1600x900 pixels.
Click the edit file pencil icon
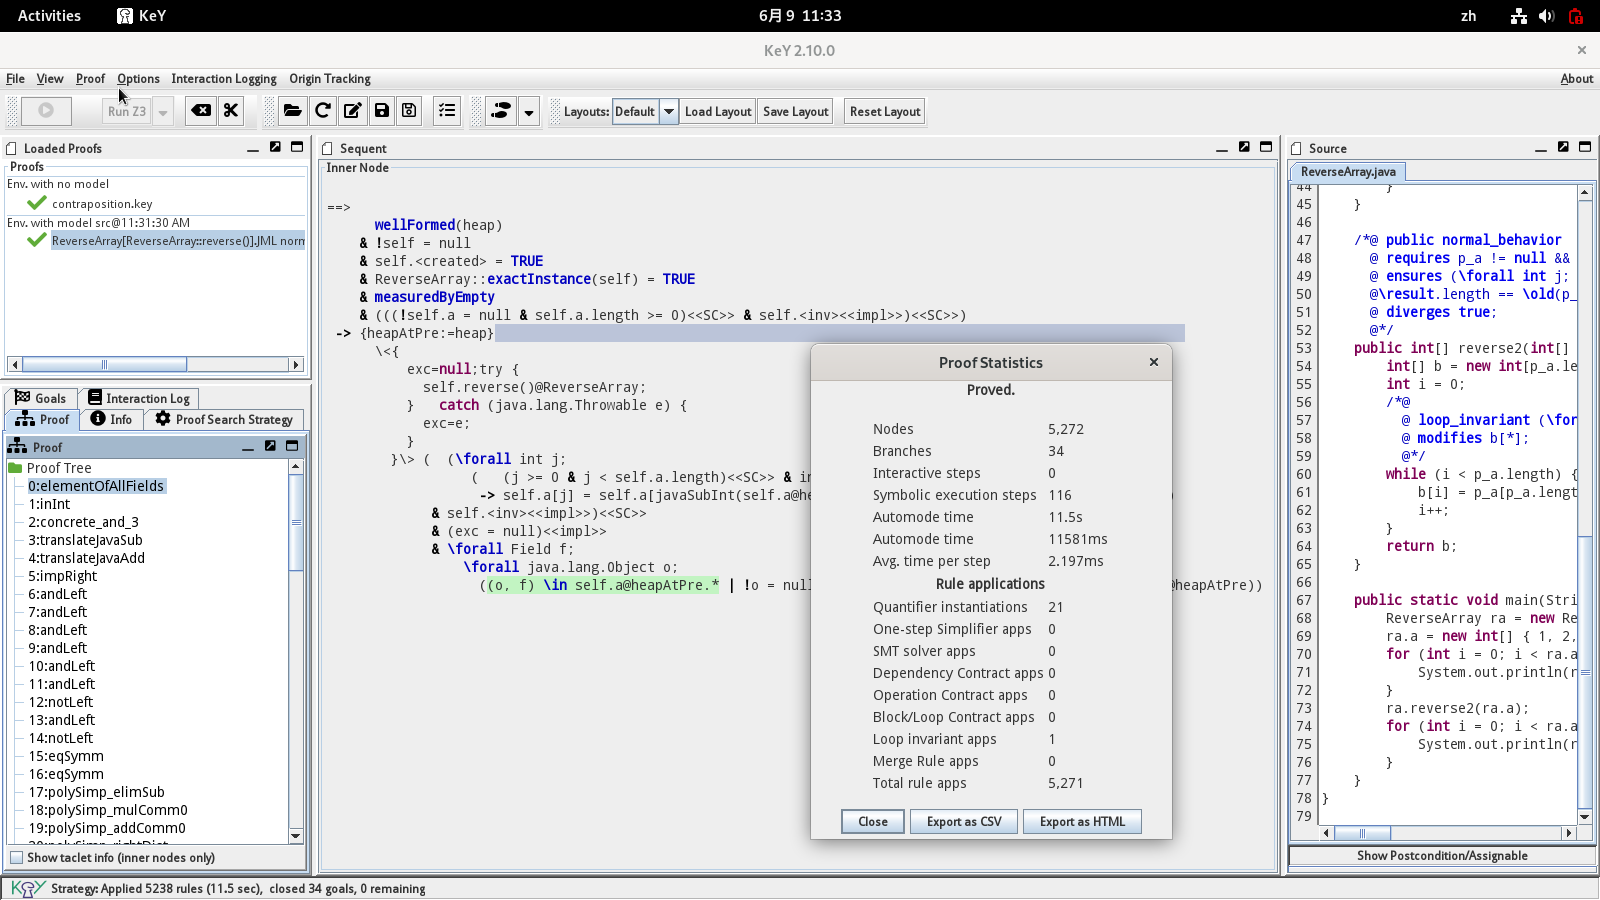click(x=352, y=111)
